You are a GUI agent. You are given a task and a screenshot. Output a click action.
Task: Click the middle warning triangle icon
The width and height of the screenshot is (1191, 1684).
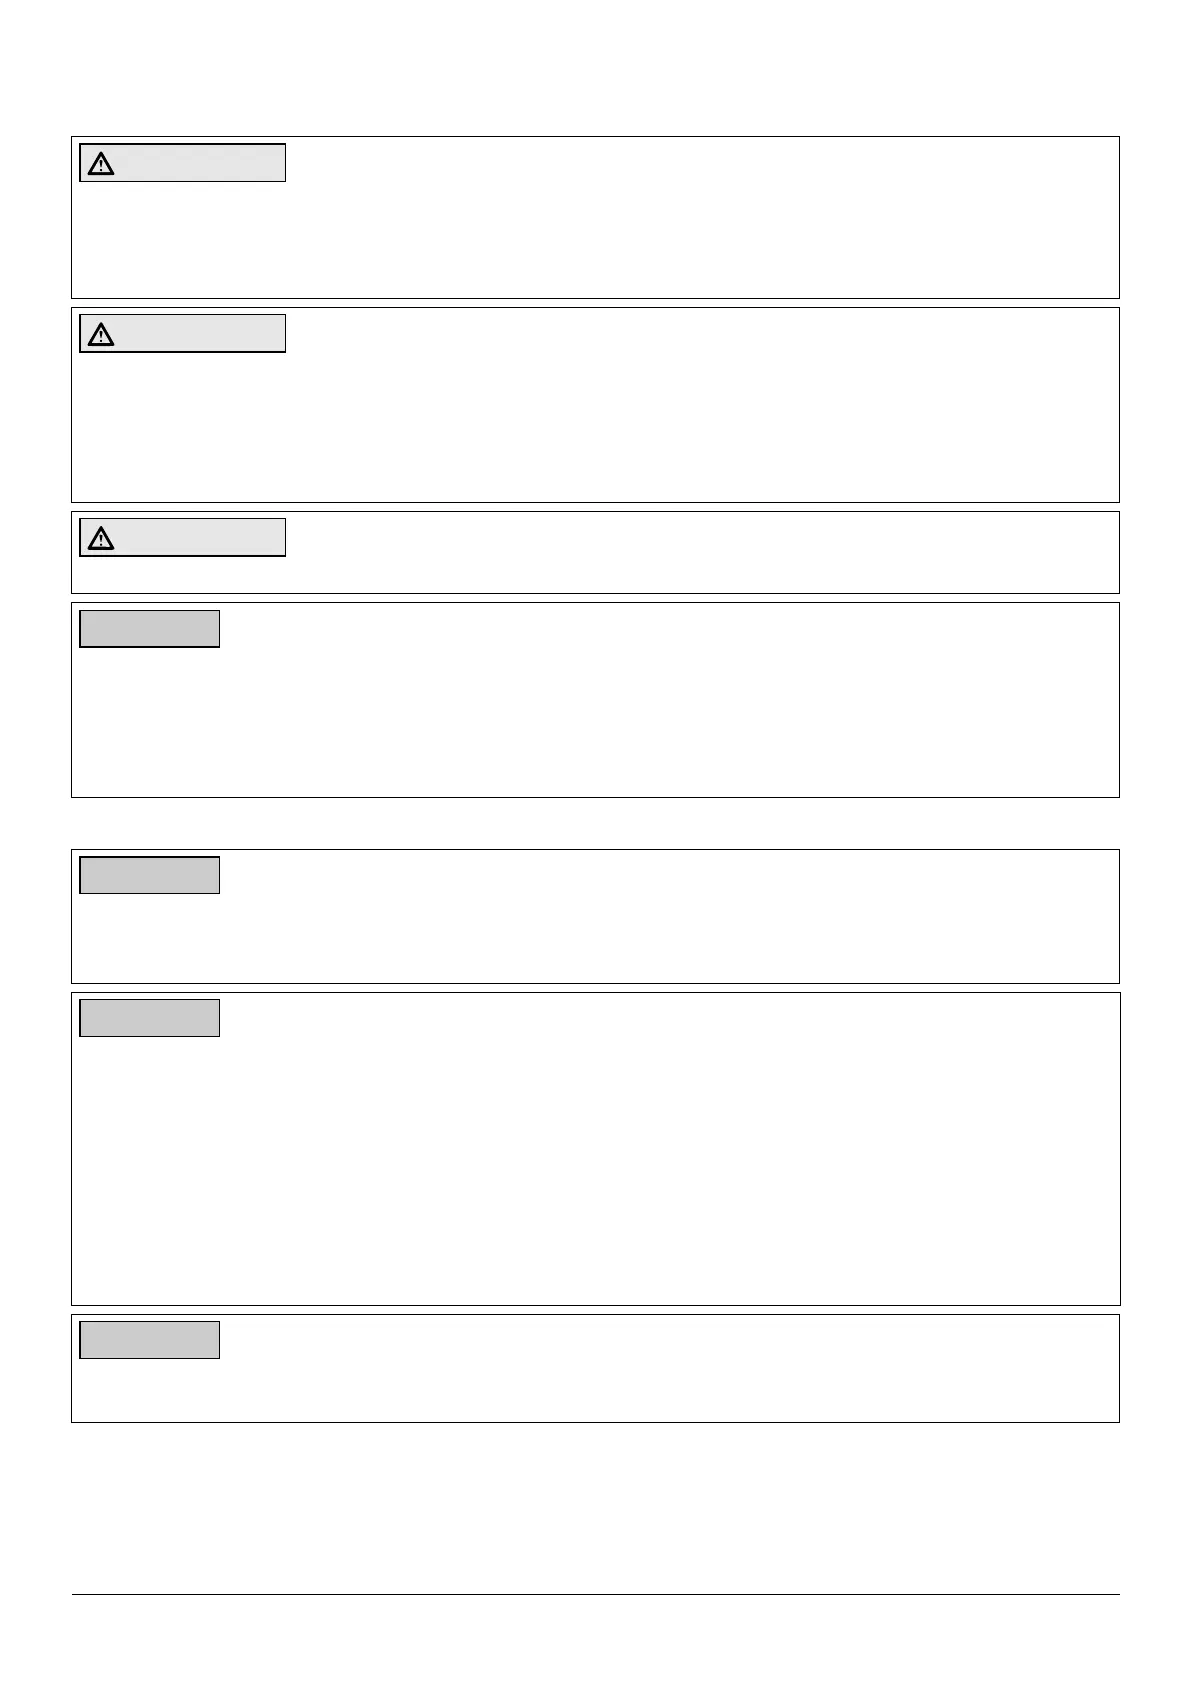101,334
